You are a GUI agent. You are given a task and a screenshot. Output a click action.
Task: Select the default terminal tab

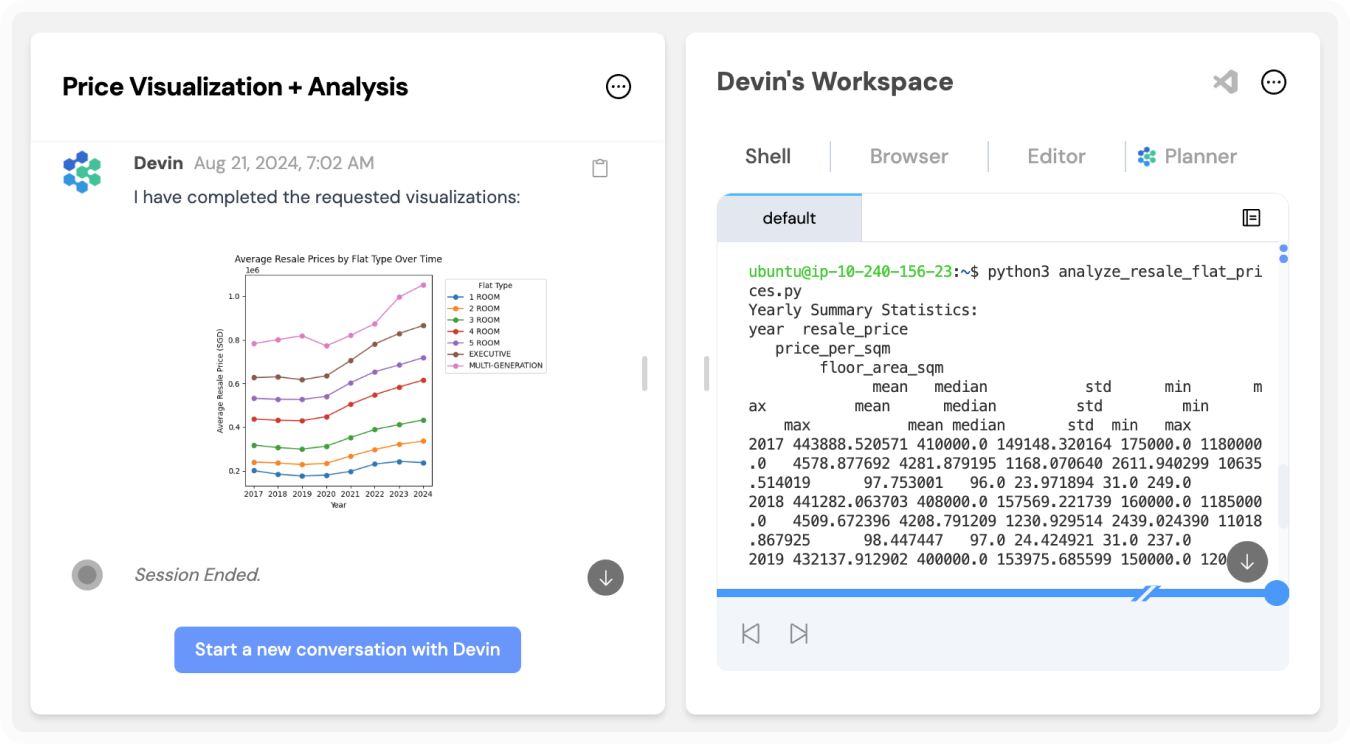(790, 217)
